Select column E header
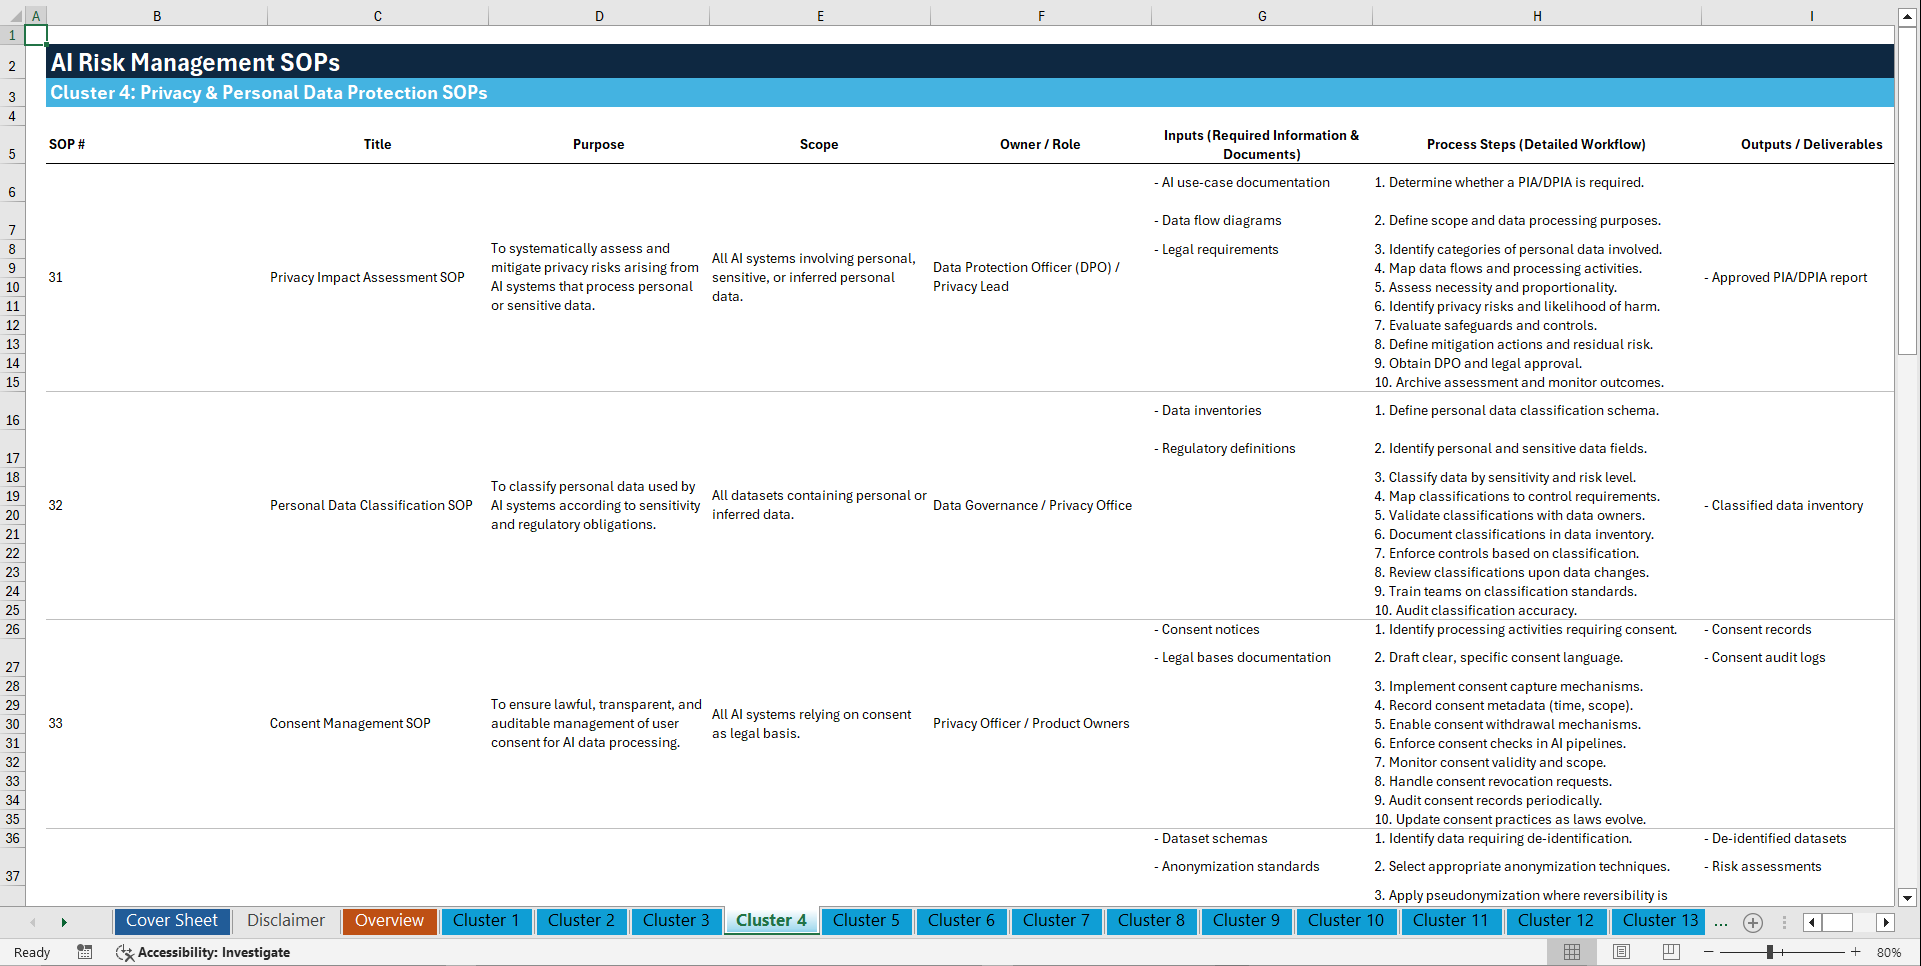The height and width of the screenshot is (966, 1921). pos(820,15)
